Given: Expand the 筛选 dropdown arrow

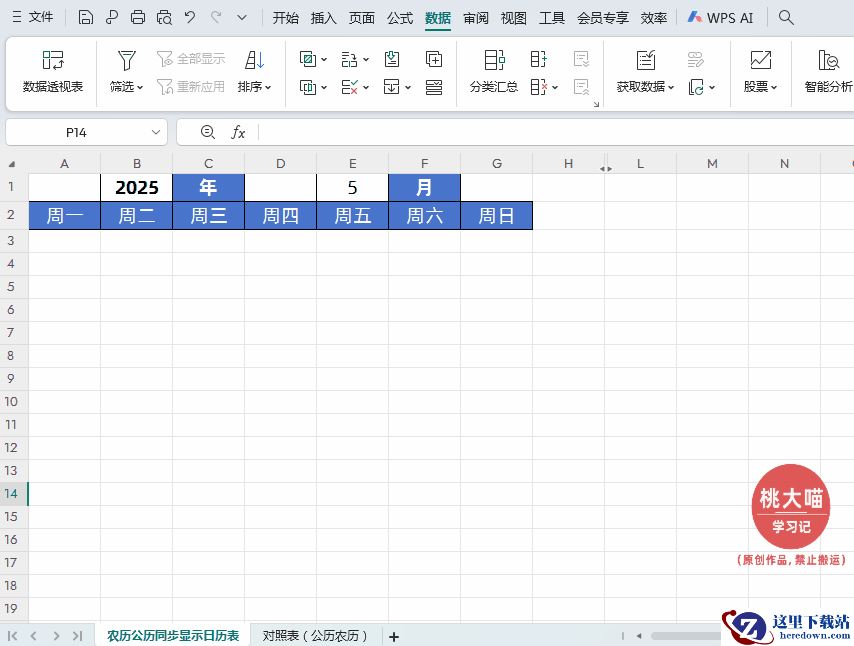Looking at the screenshot, I should click(140, 87).
